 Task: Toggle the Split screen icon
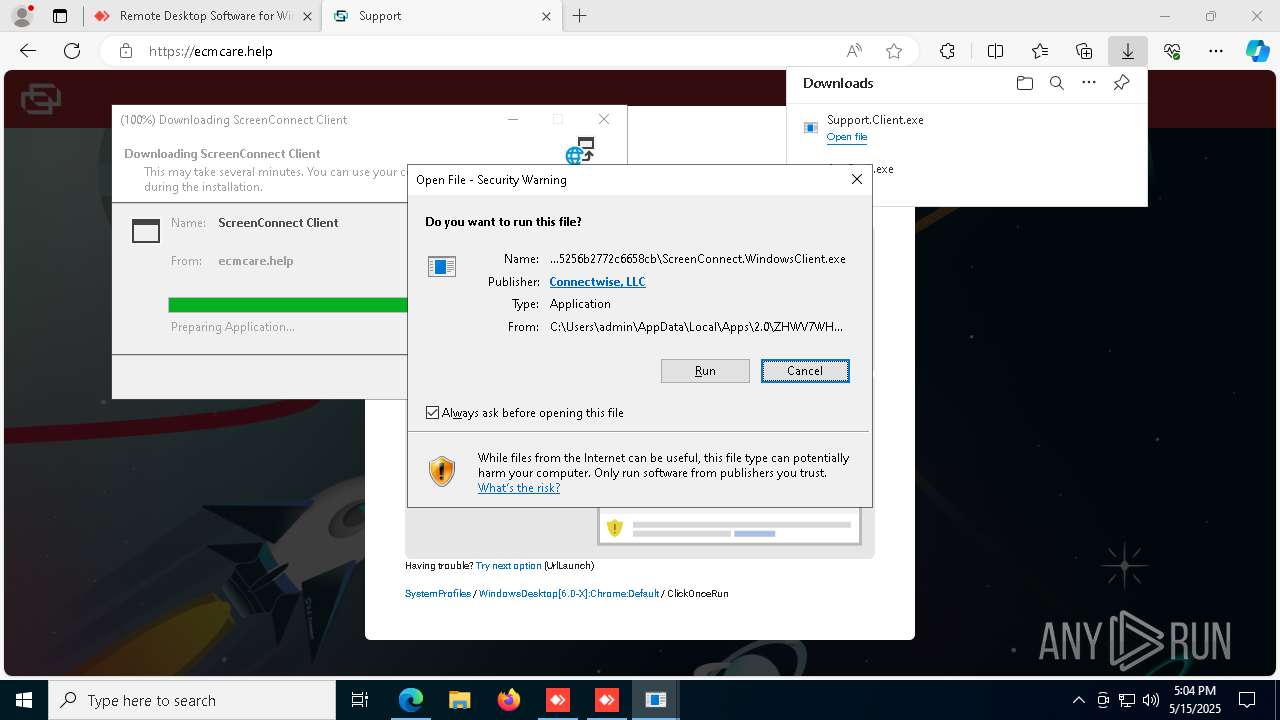[995, 51]
